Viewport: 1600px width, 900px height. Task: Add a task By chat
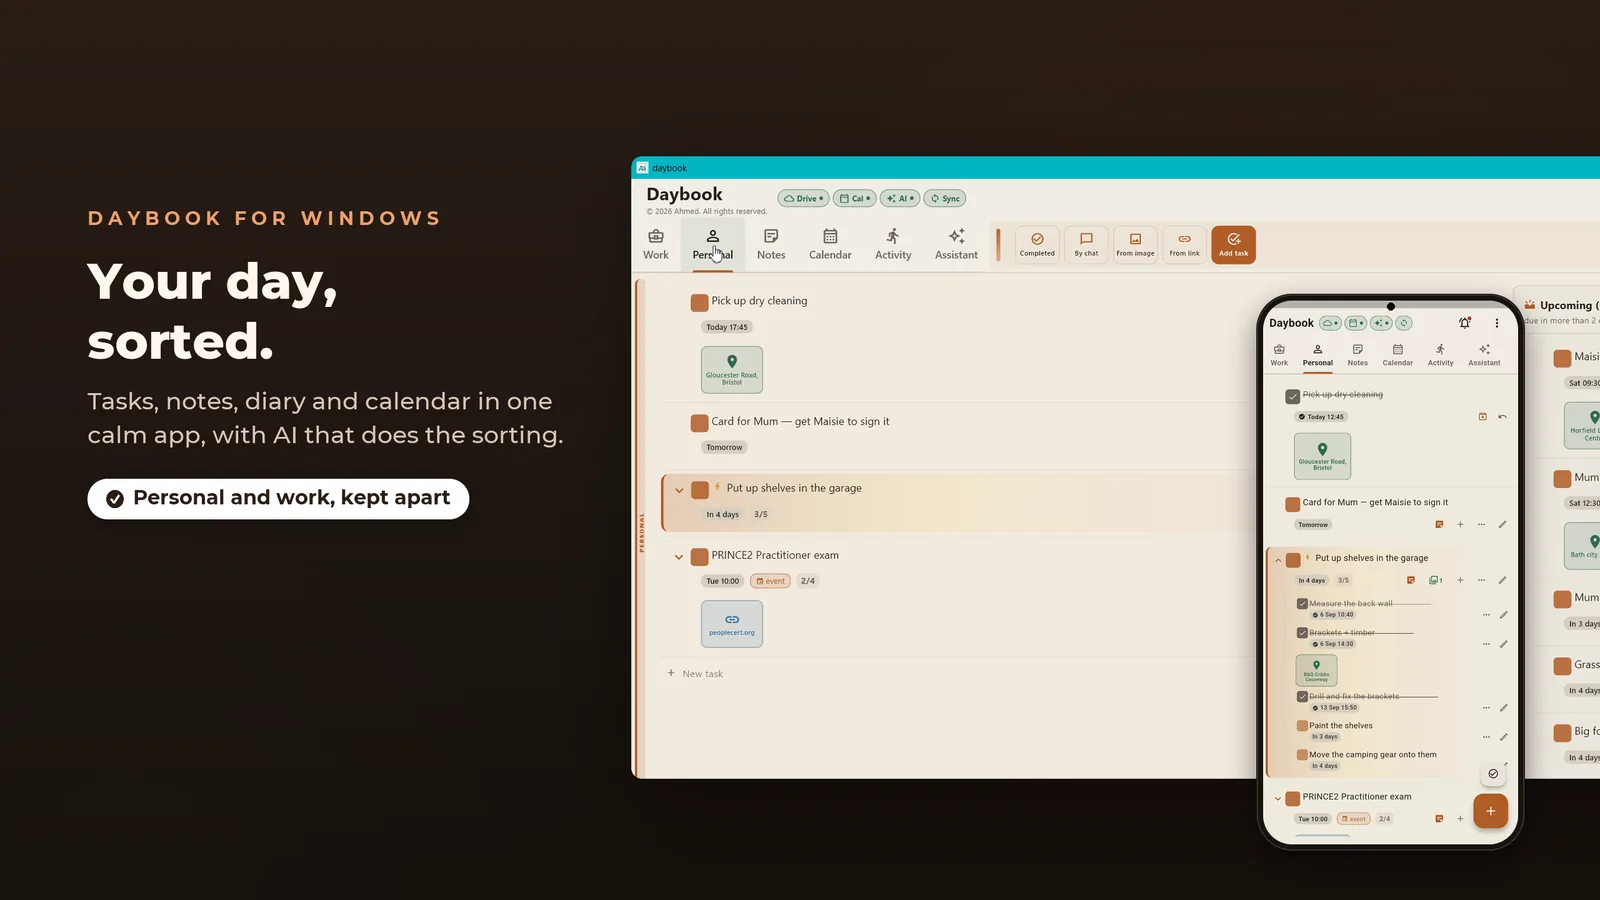pyautogui.click(x=1086, y=244)
